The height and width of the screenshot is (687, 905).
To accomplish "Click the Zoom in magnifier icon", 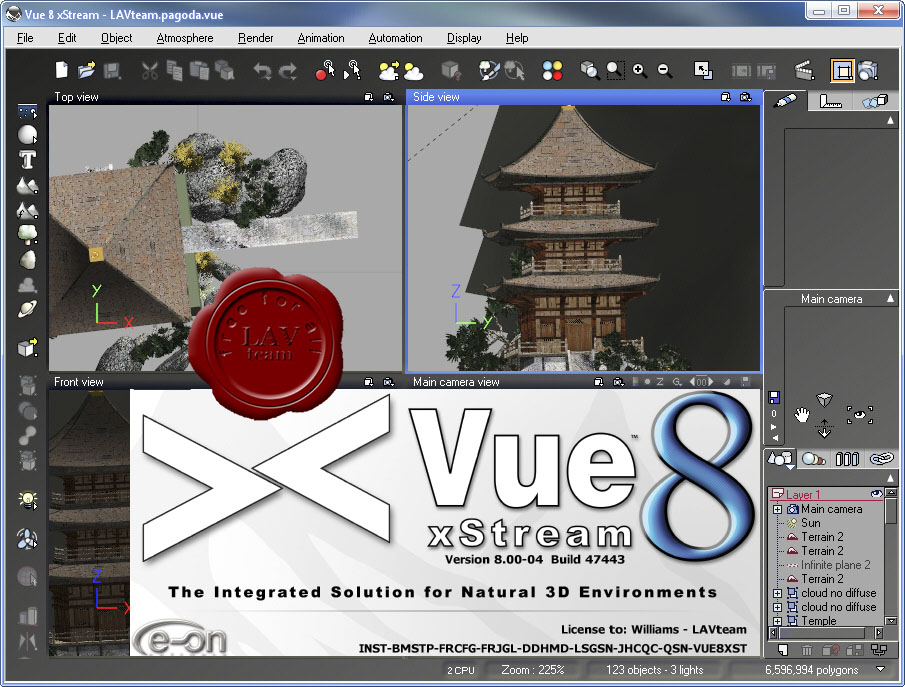I will 639,70.
